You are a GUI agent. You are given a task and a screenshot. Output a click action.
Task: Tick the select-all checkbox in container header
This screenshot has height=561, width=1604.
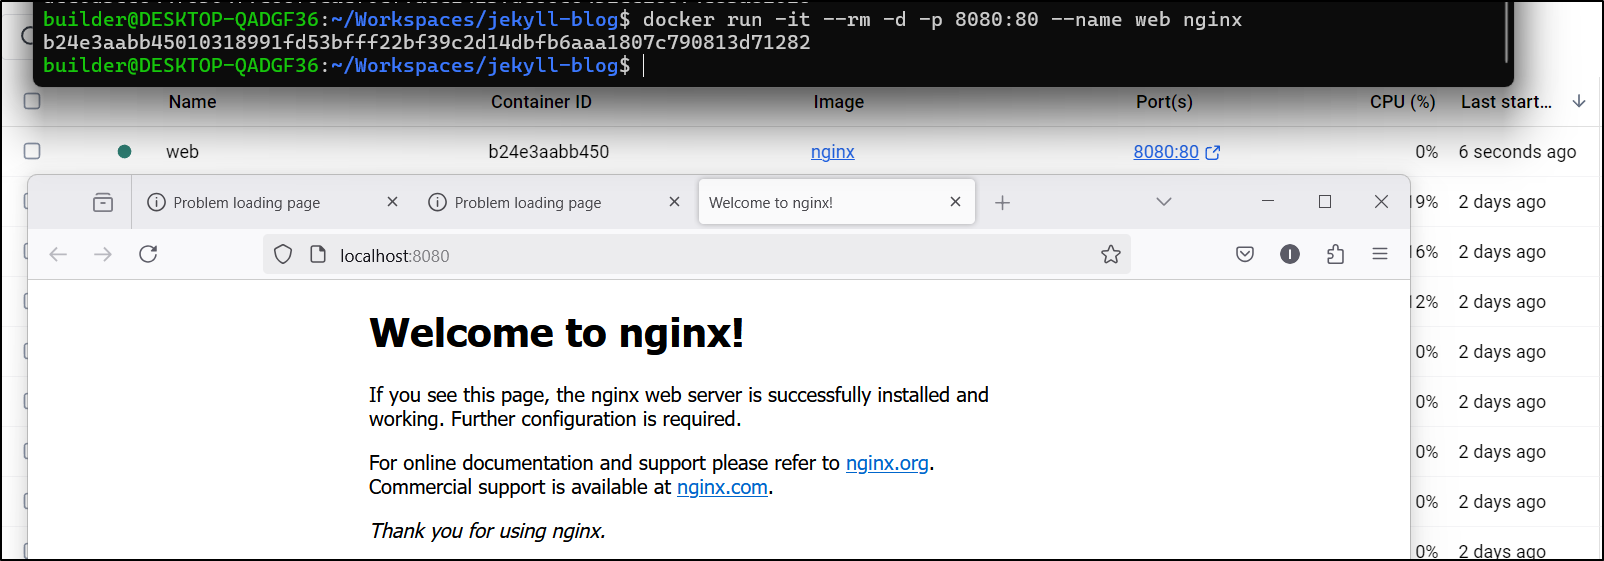tap(32, 101)
